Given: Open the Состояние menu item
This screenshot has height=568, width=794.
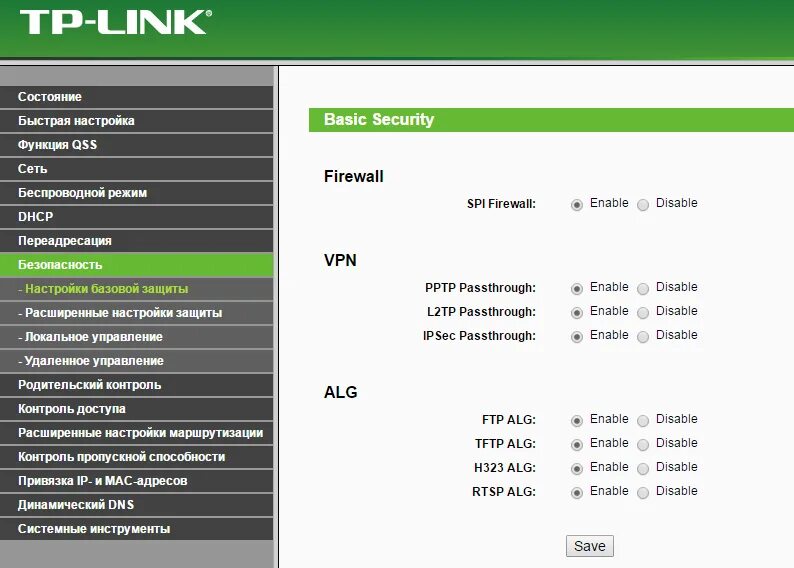Looking at the screenshot, I should 50,97.
